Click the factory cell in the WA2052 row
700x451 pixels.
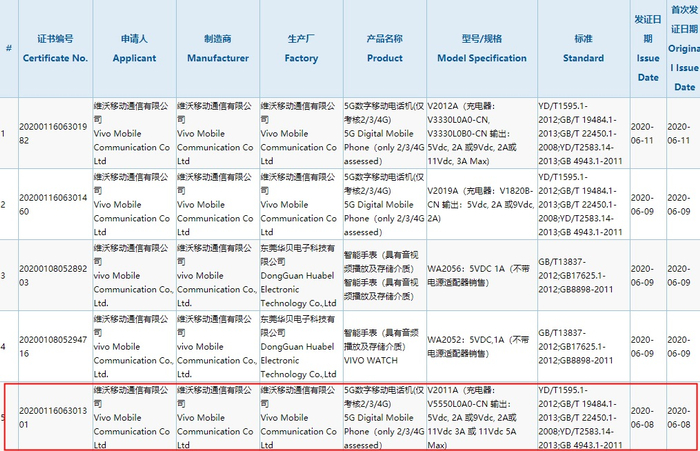click(x=301, y=347)
